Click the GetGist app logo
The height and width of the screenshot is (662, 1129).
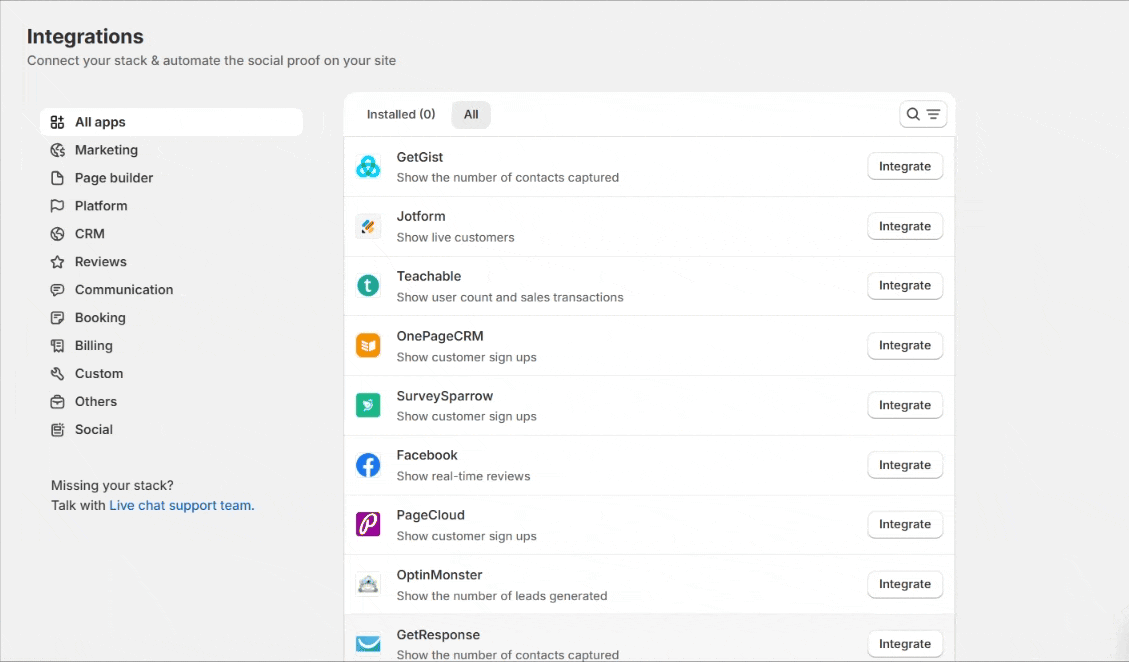click(368, 166)
